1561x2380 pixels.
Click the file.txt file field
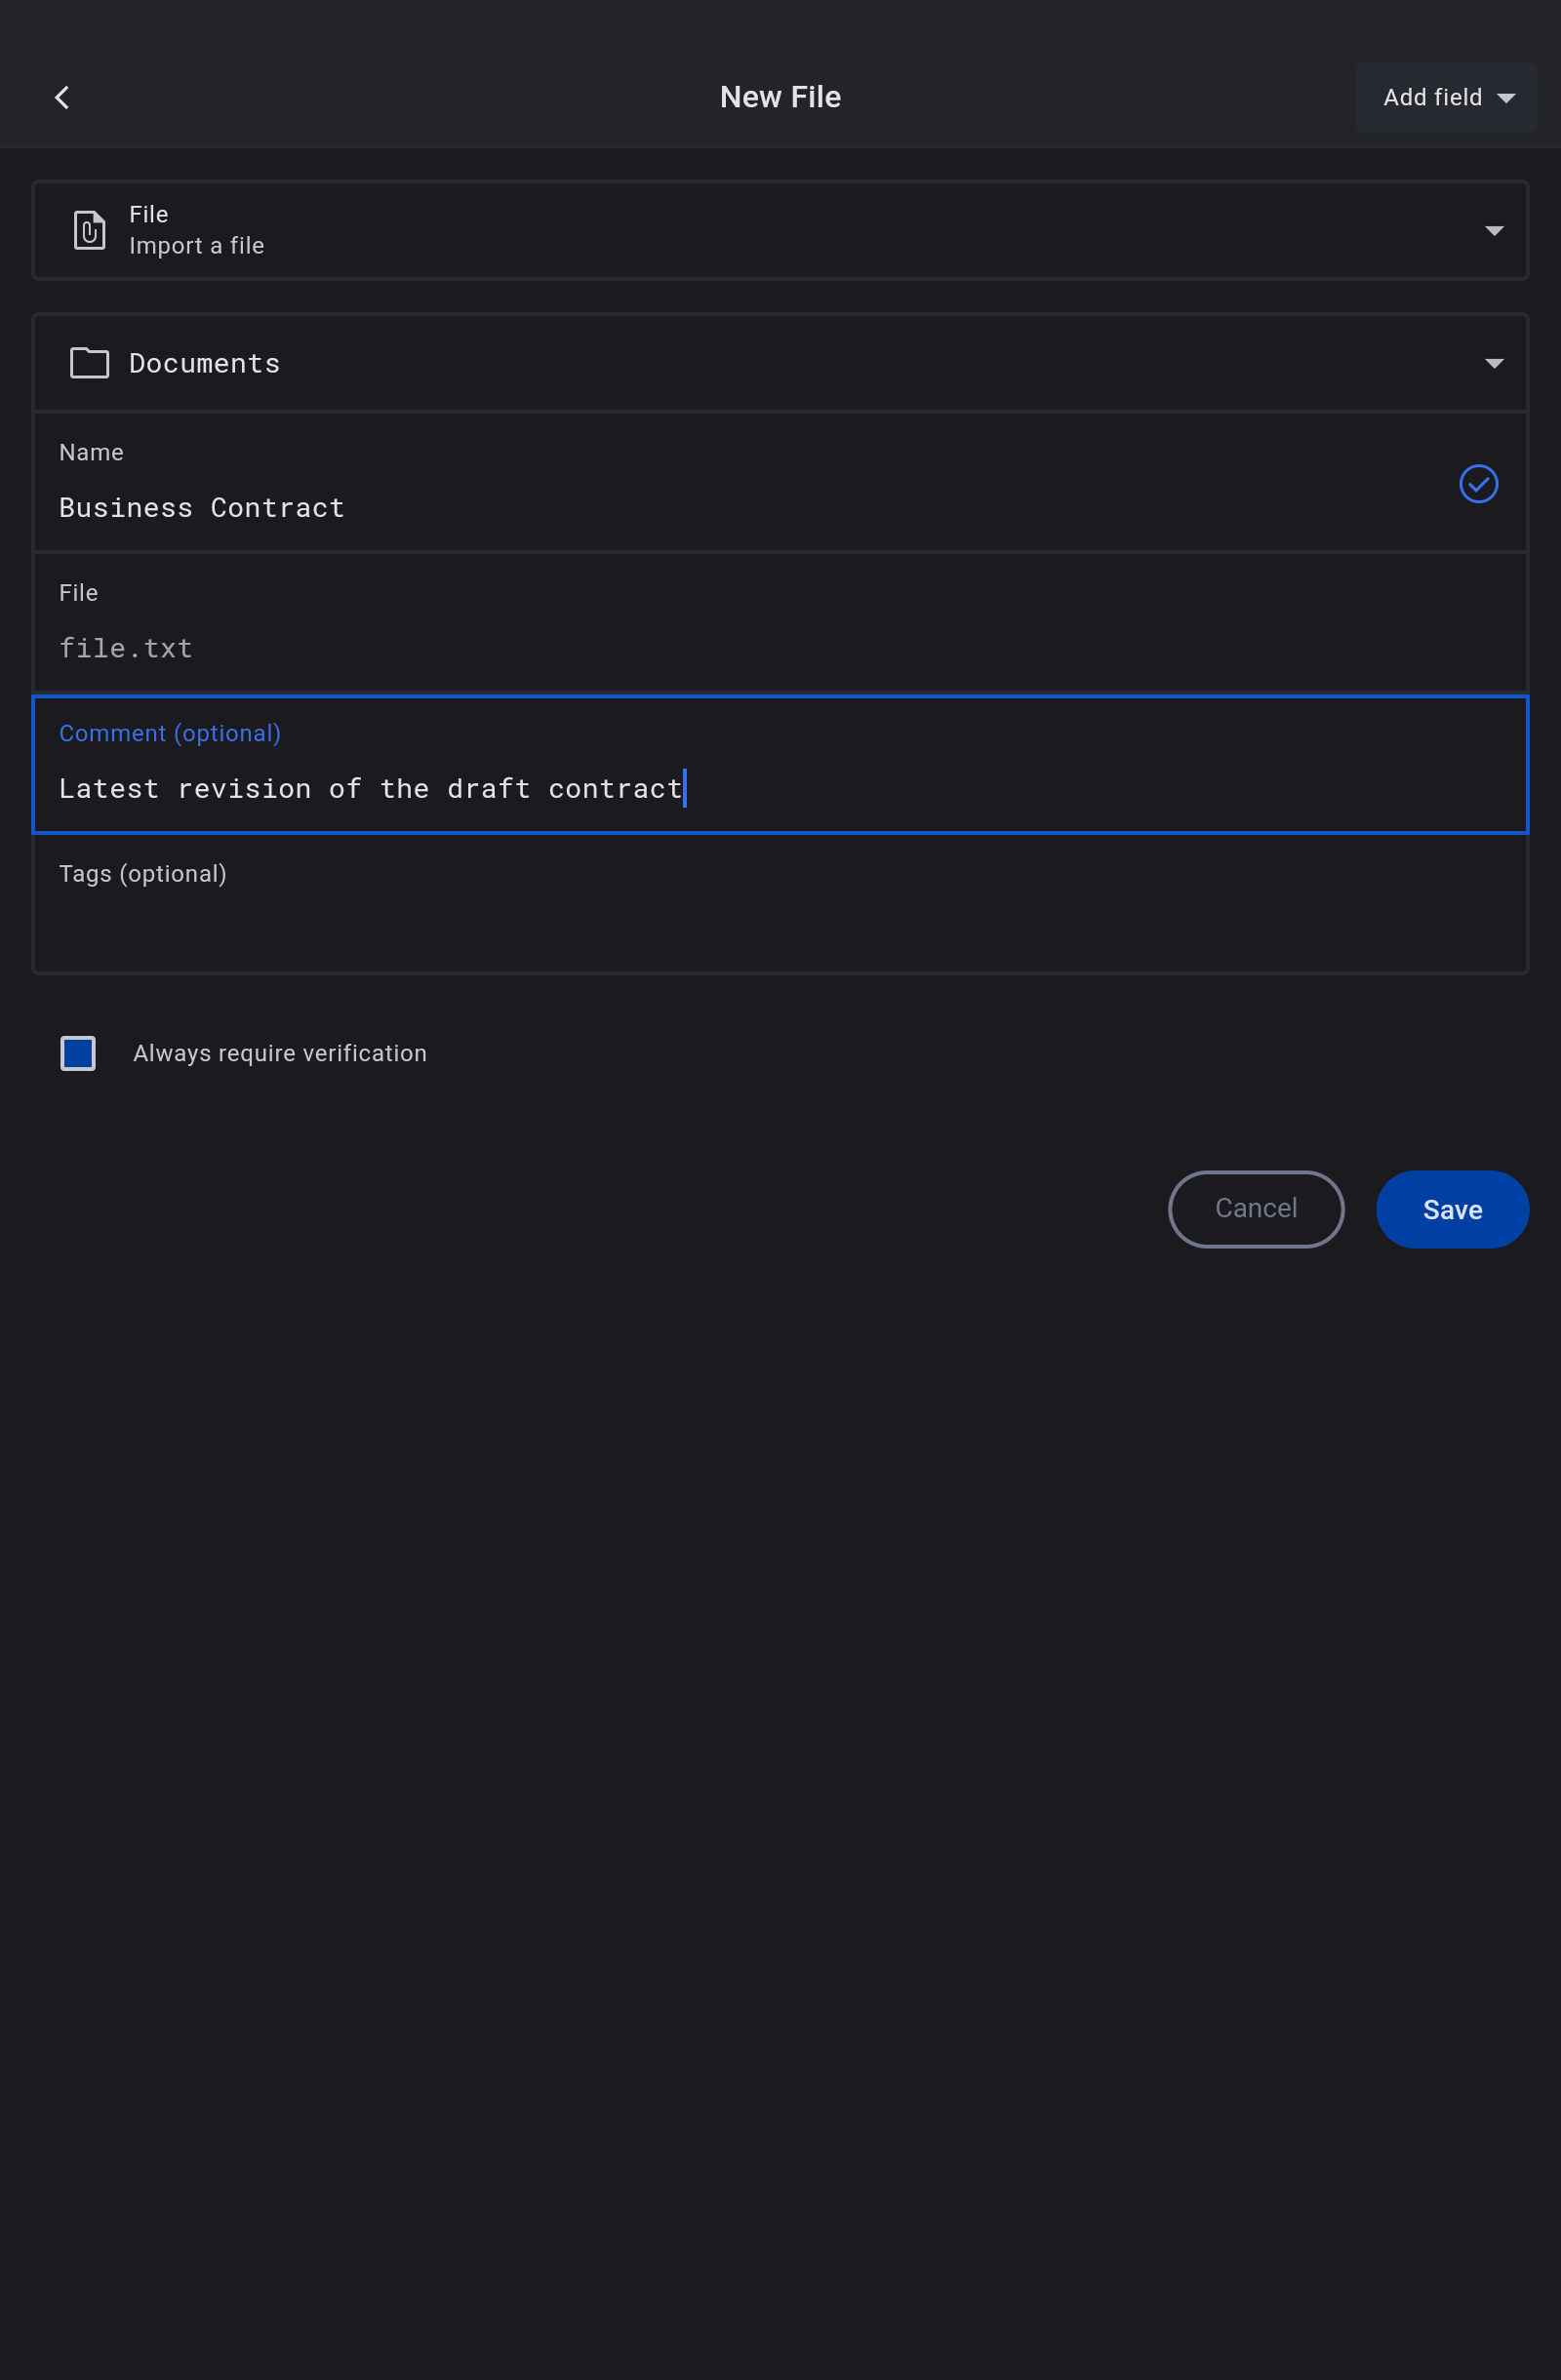click(126, 649)
